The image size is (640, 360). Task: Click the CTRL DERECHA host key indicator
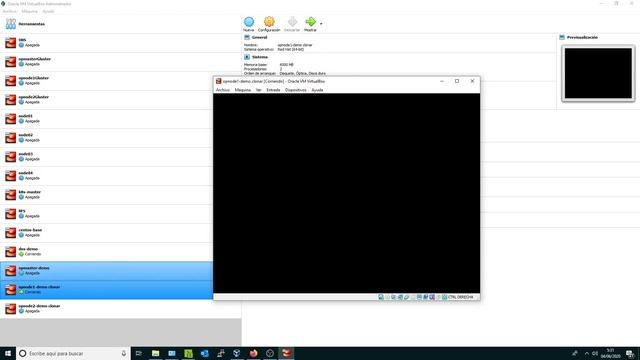460,297
